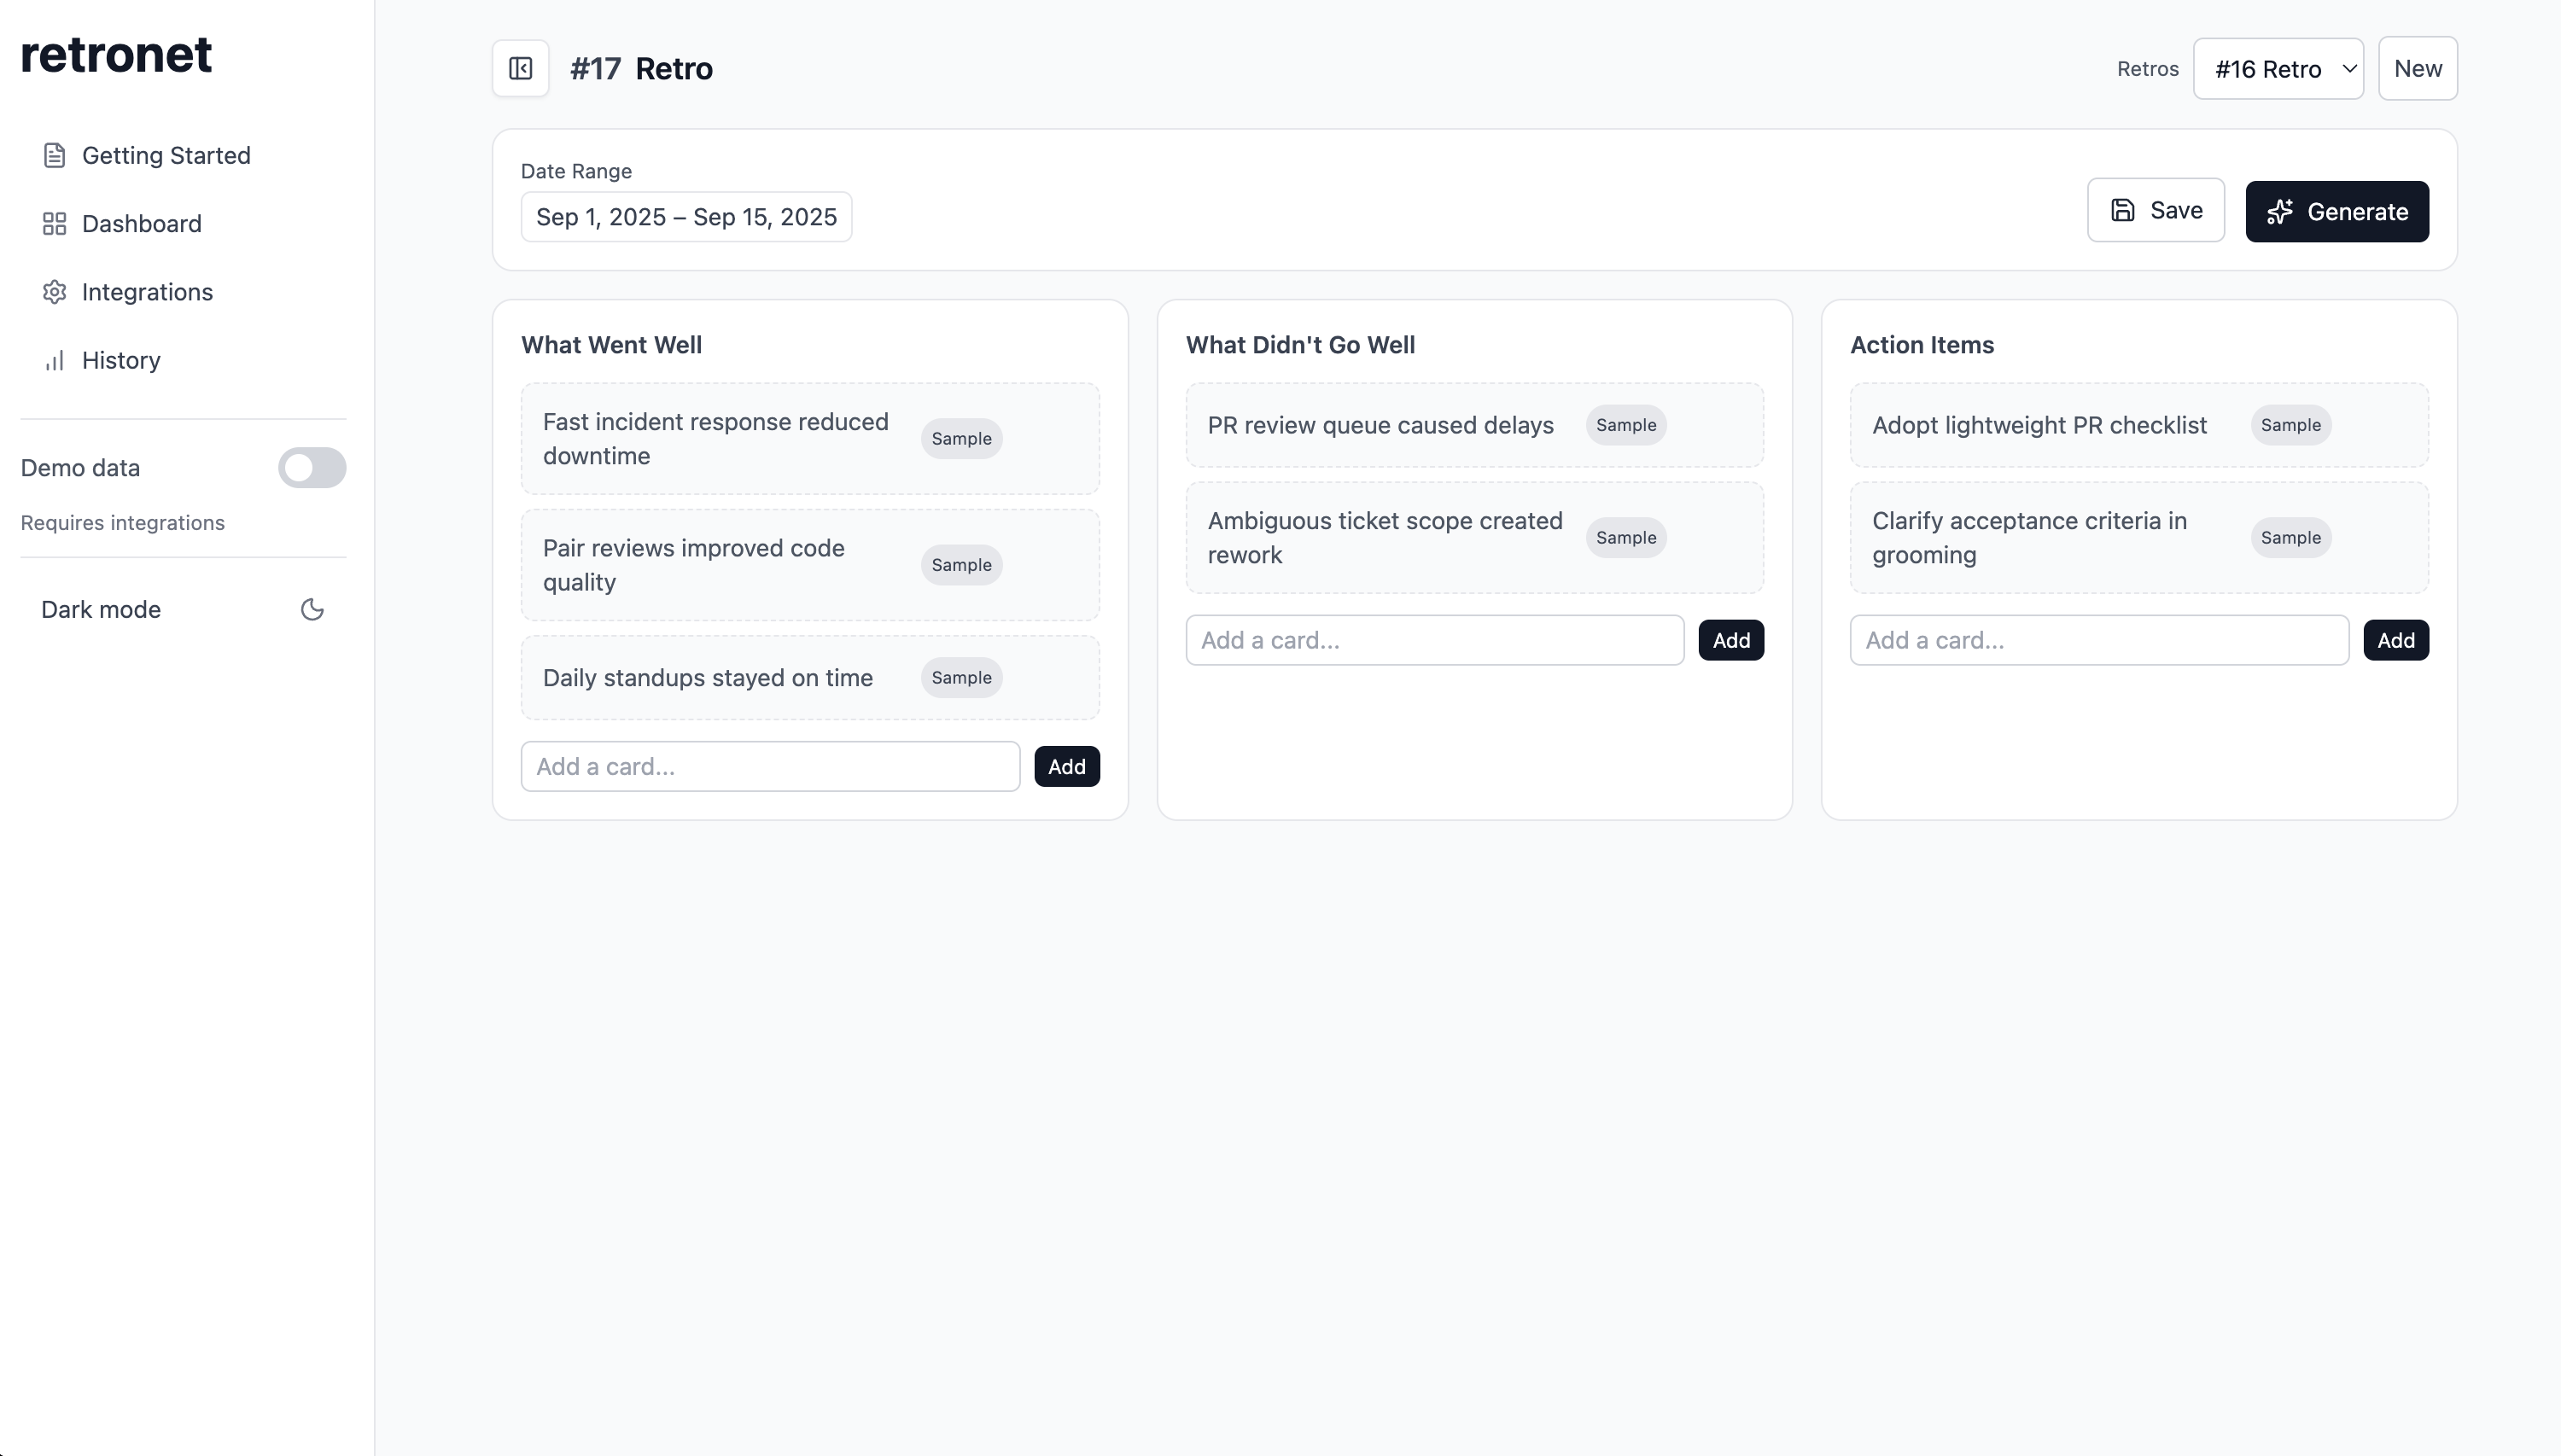This screenshot has width=2561, height=1456.
Task: Go to Integrations page
Action: (147, 292)
